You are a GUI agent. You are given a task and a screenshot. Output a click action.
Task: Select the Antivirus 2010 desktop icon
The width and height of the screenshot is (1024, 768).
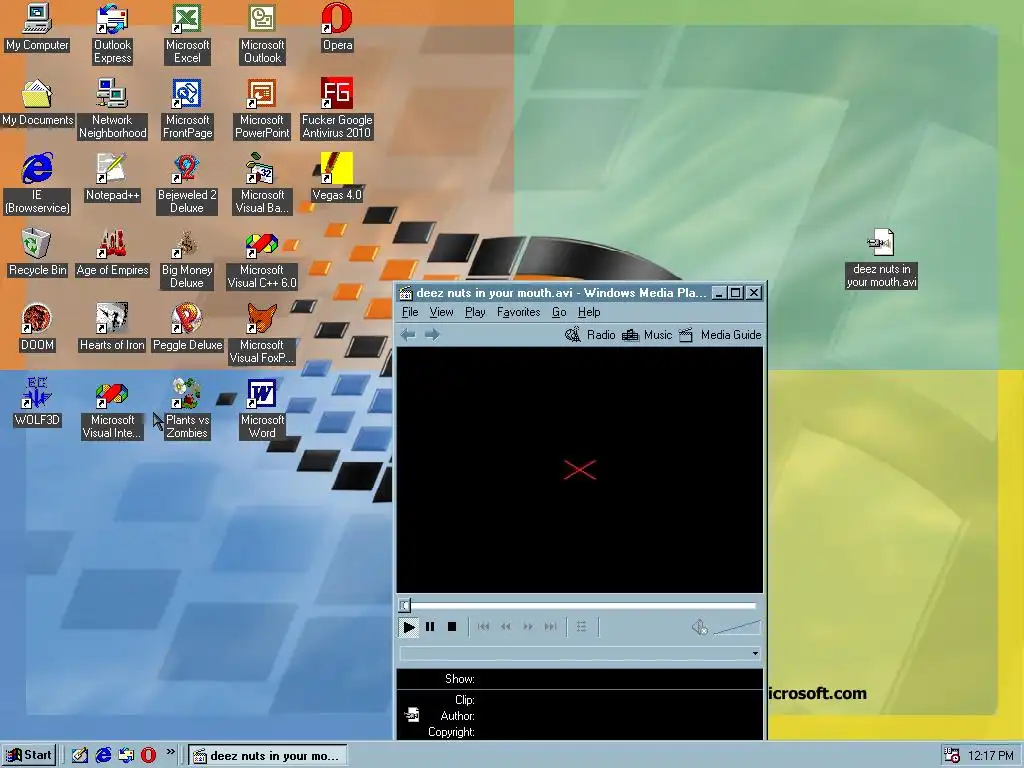tap(337, 109)
